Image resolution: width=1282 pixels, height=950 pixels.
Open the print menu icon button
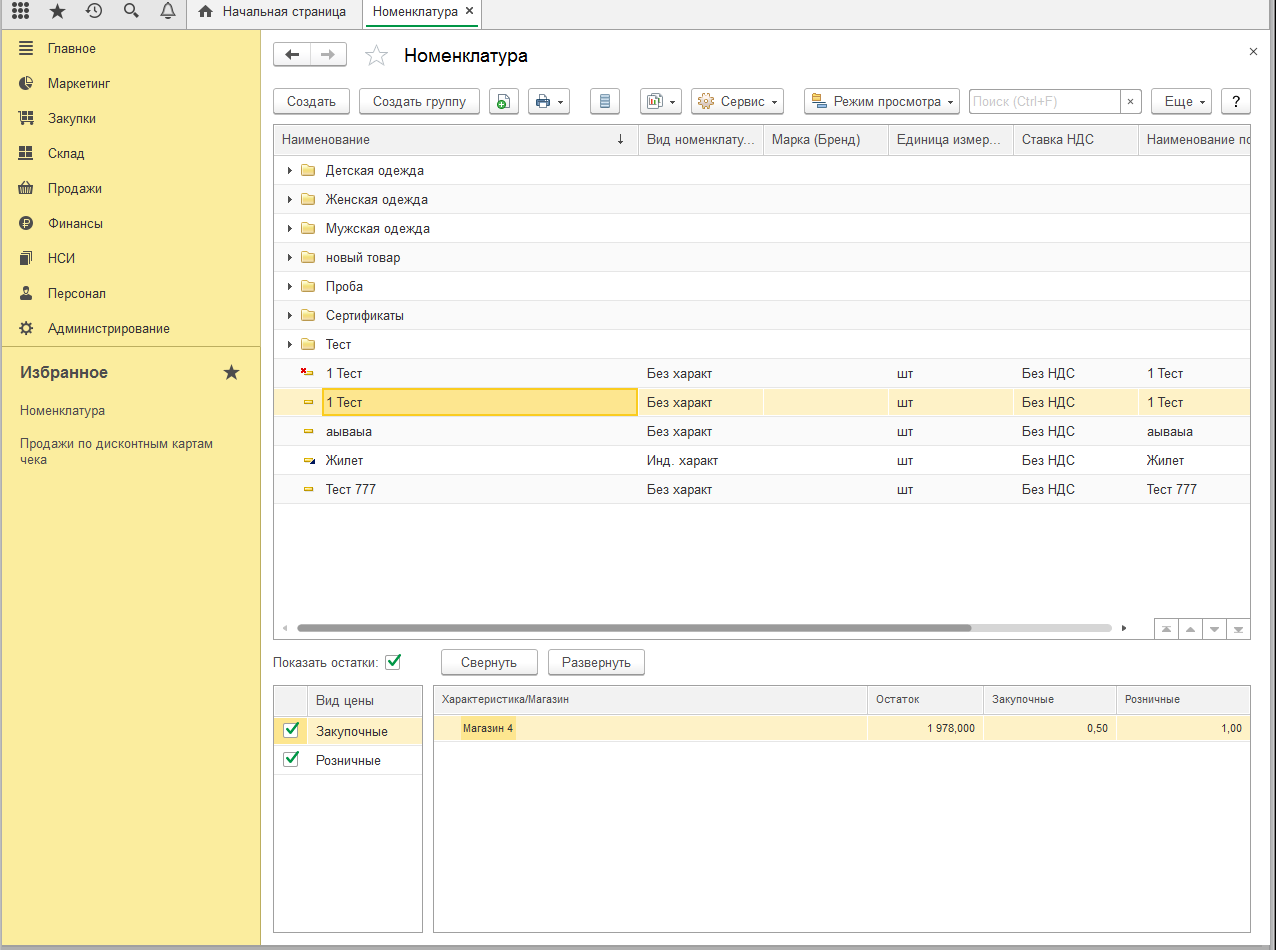[x=548, y=101]
